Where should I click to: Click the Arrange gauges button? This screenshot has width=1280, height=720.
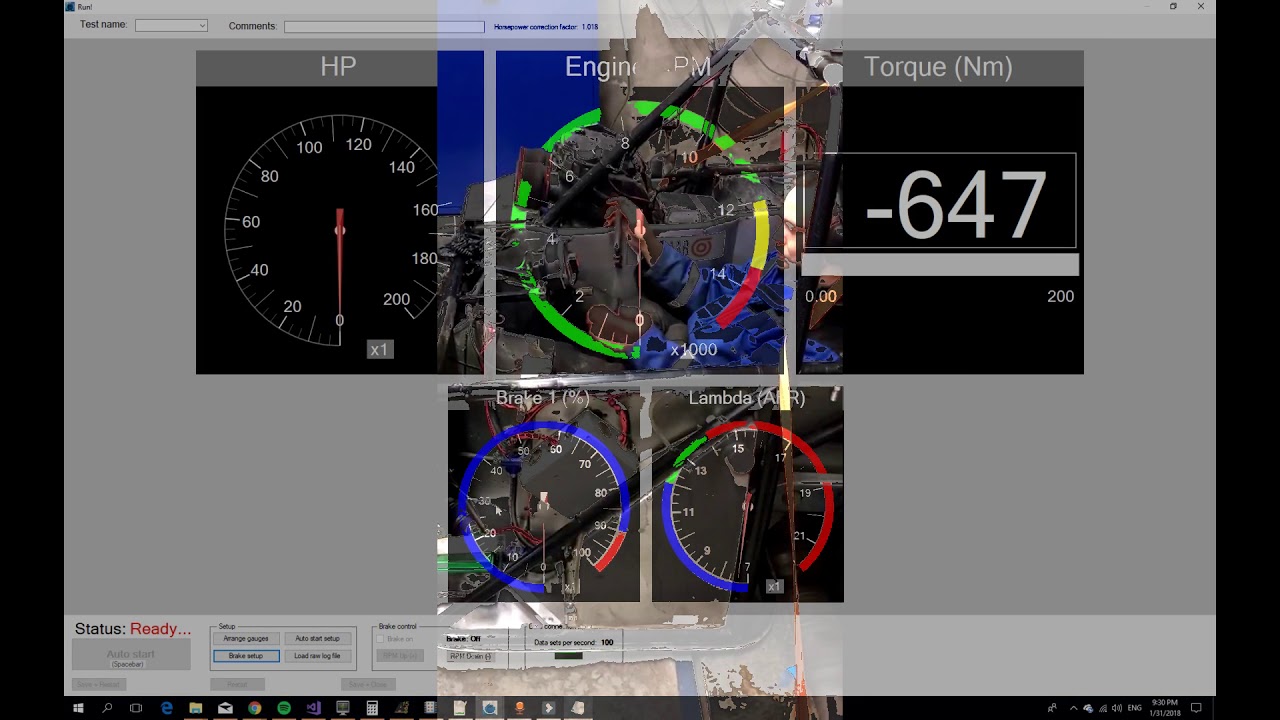[x=246, y=638]
